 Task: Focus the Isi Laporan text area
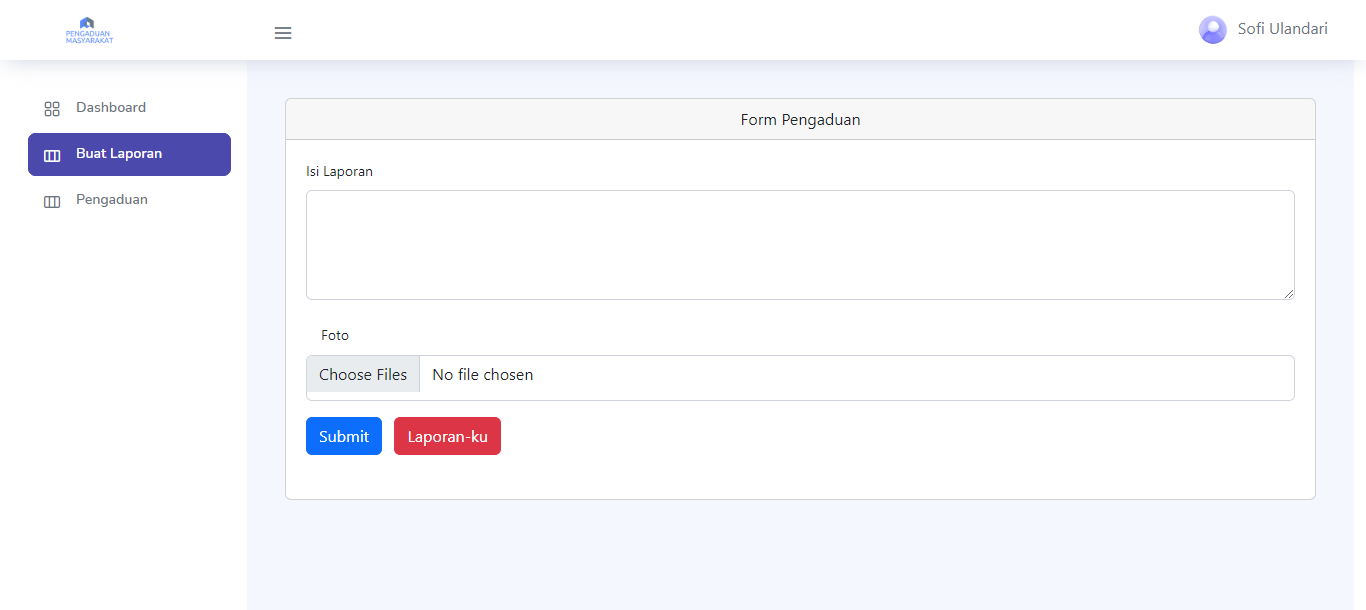(x=800, y=245)
